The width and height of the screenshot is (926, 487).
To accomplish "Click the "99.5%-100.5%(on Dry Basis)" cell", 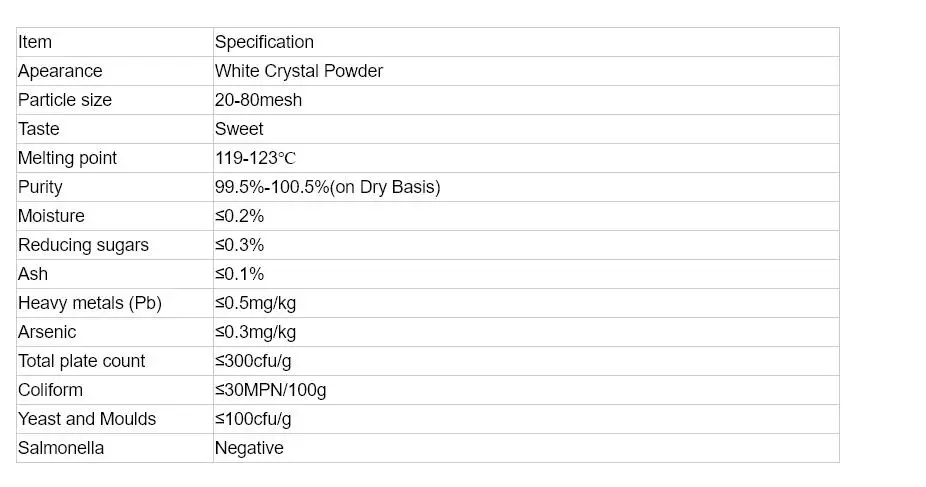I will (x=327, y=187).
